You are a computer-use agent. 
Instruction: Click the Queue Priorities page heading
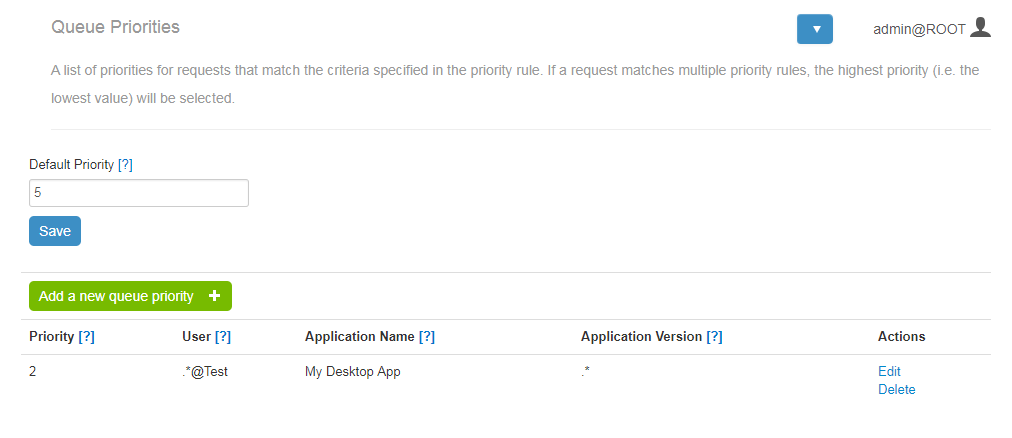pos(116,27)
